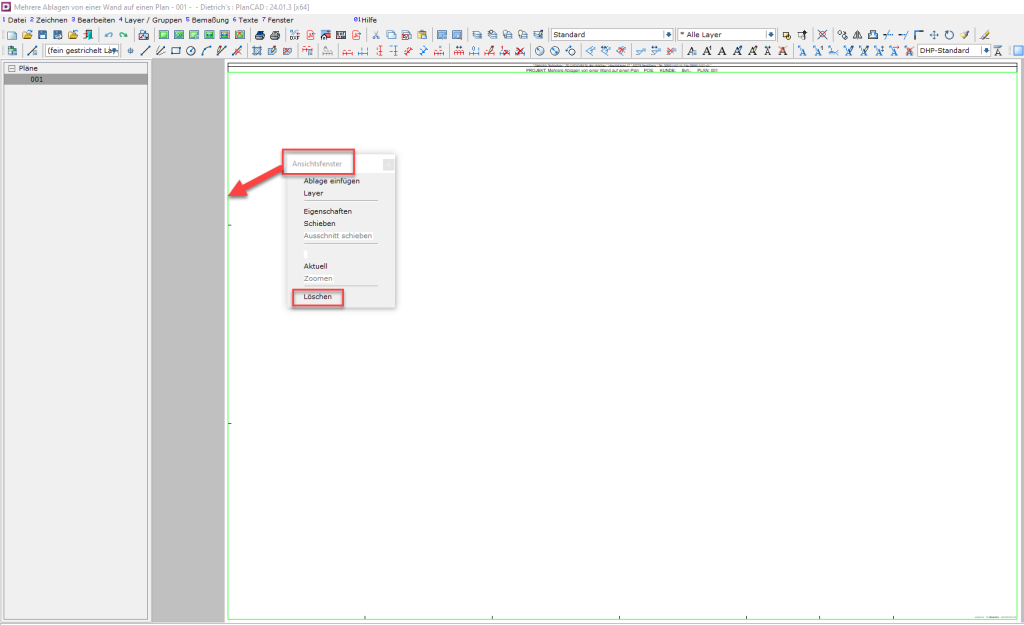Open the Alle Layer dropdown
The image size is (1024, 625).
click(770, 35)
